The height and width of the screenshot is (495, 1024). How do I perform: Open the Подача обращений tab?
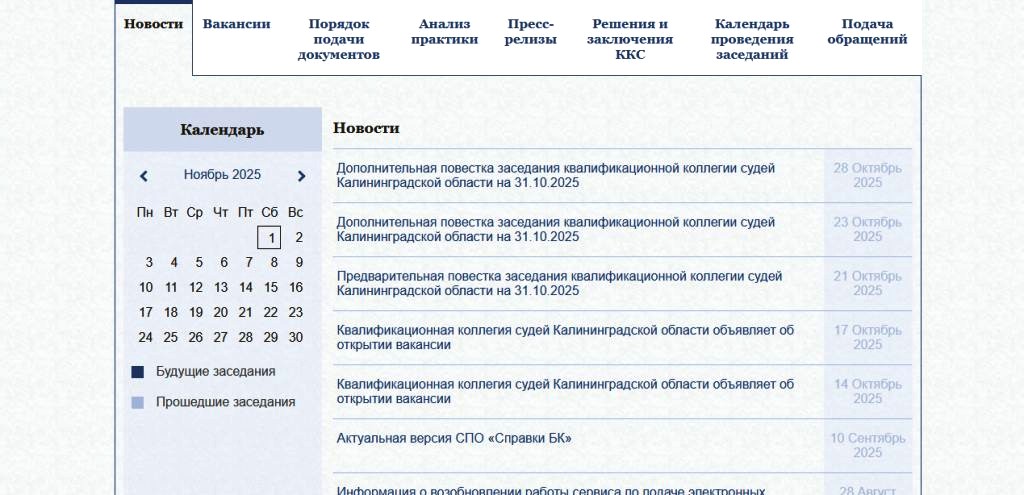point(867,31)
